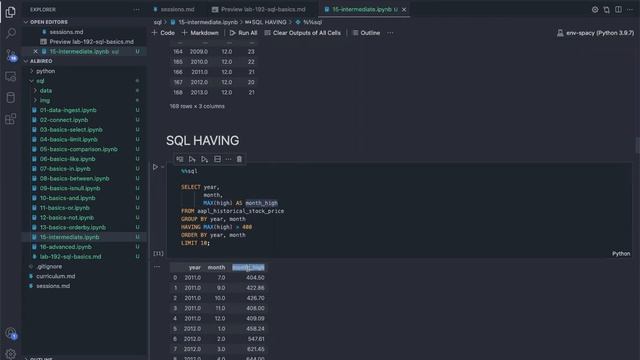
Task: Open .gitignore file
Action: 49,267
